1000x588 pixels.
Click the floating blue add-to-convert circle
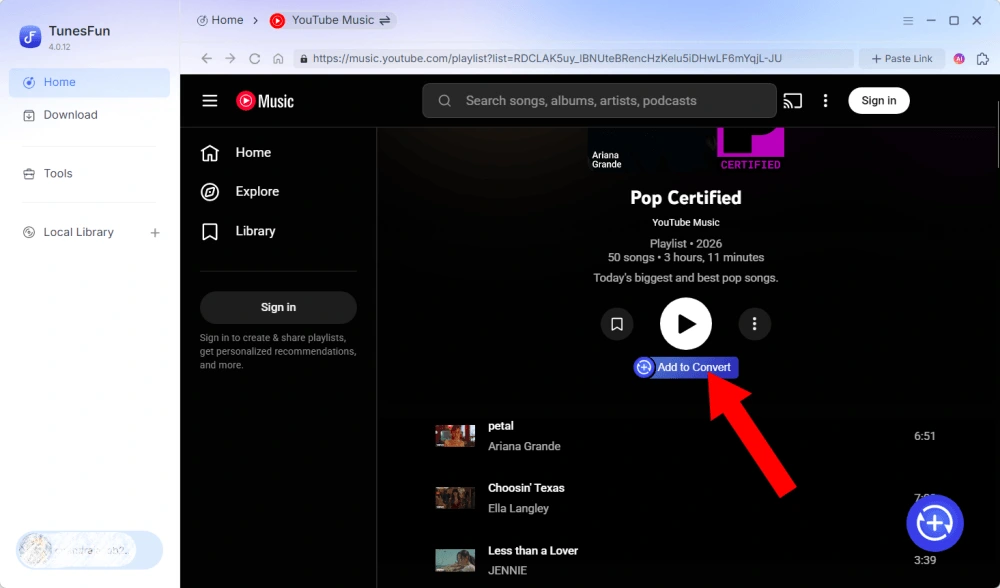tap(934, 523)
